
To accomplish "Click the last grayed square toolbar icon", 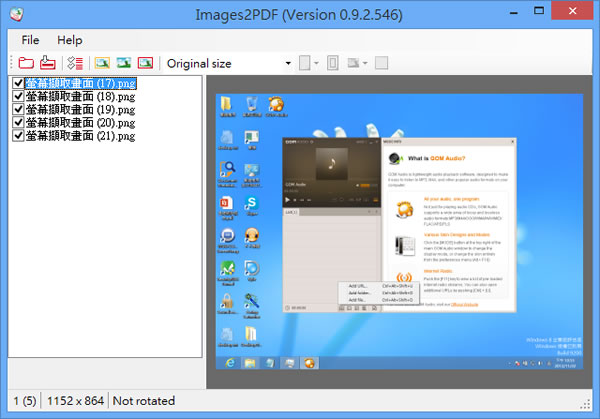I will [382, 63].
